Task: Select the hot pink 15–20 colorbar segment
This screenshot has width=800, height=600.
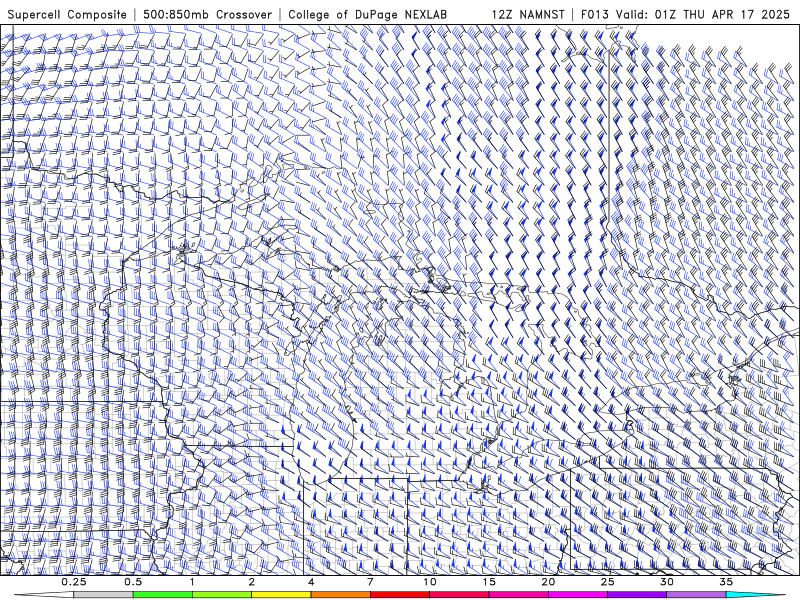Action: tap(518, 595)
